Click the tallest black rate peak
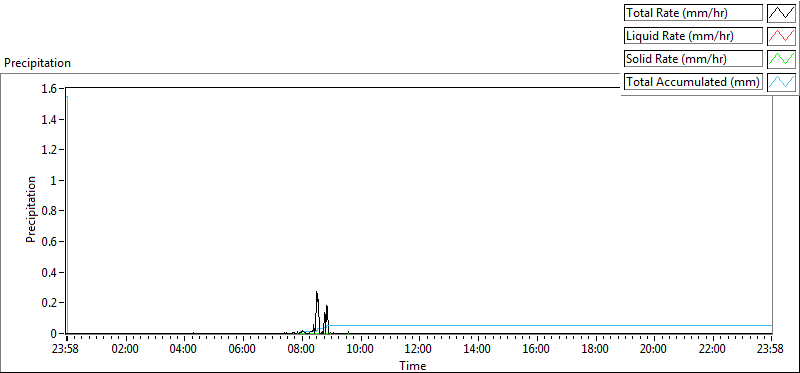This screenshot has width=800, height=373. 317,292
